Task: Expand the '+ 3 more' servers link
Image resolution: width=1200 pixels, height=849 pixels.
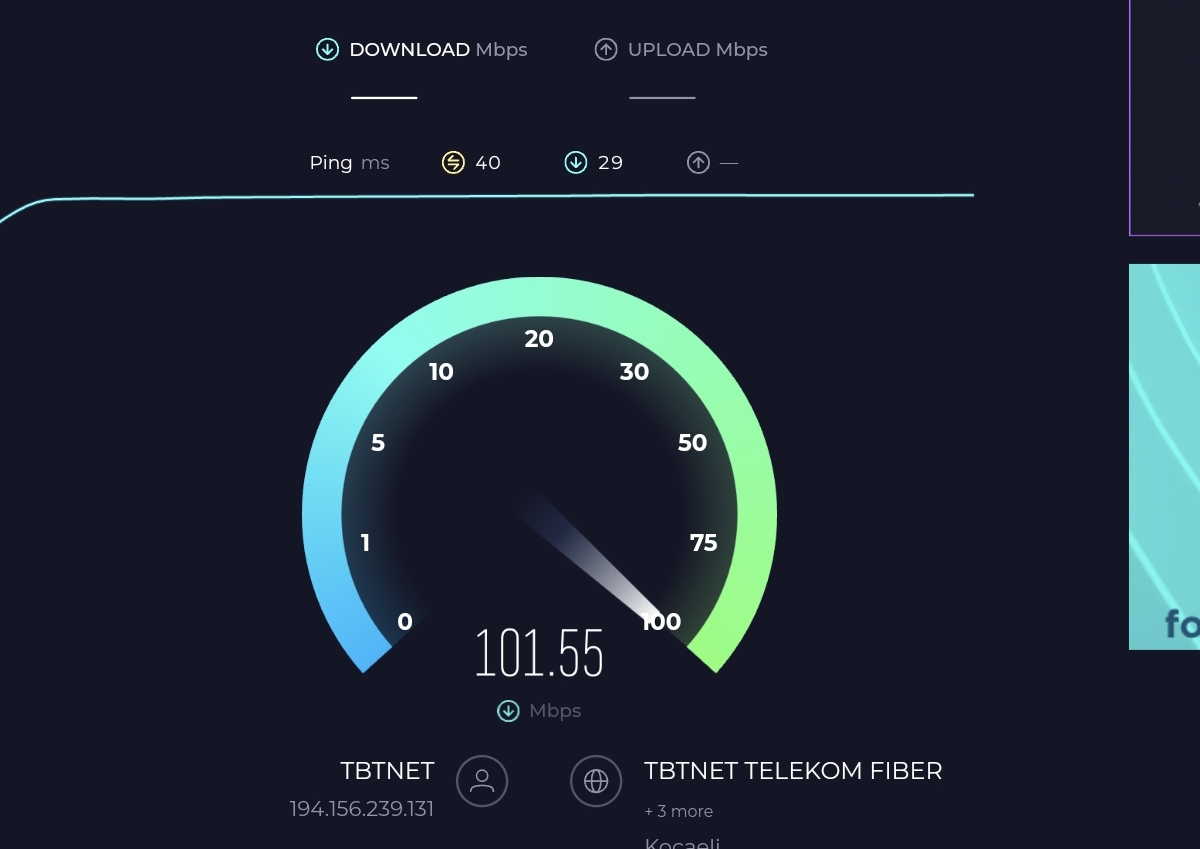Action: click(x=679, y=811)
